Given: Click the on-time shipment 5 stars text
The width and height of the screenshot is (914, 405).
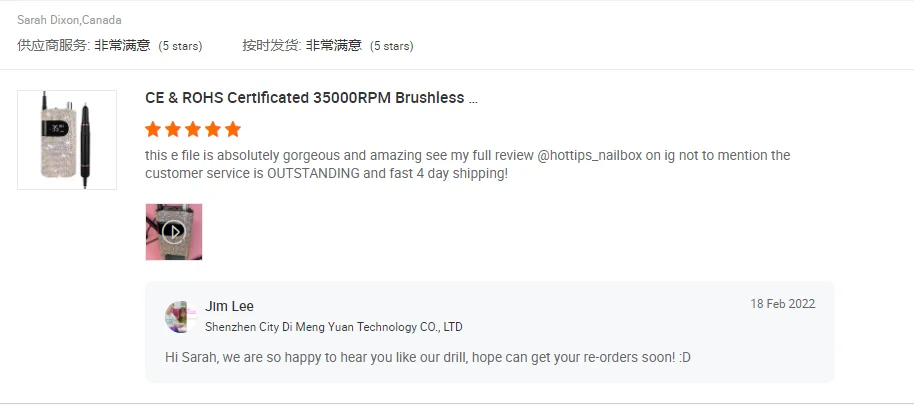Looking at the screenshot, I should pos(392,46).
